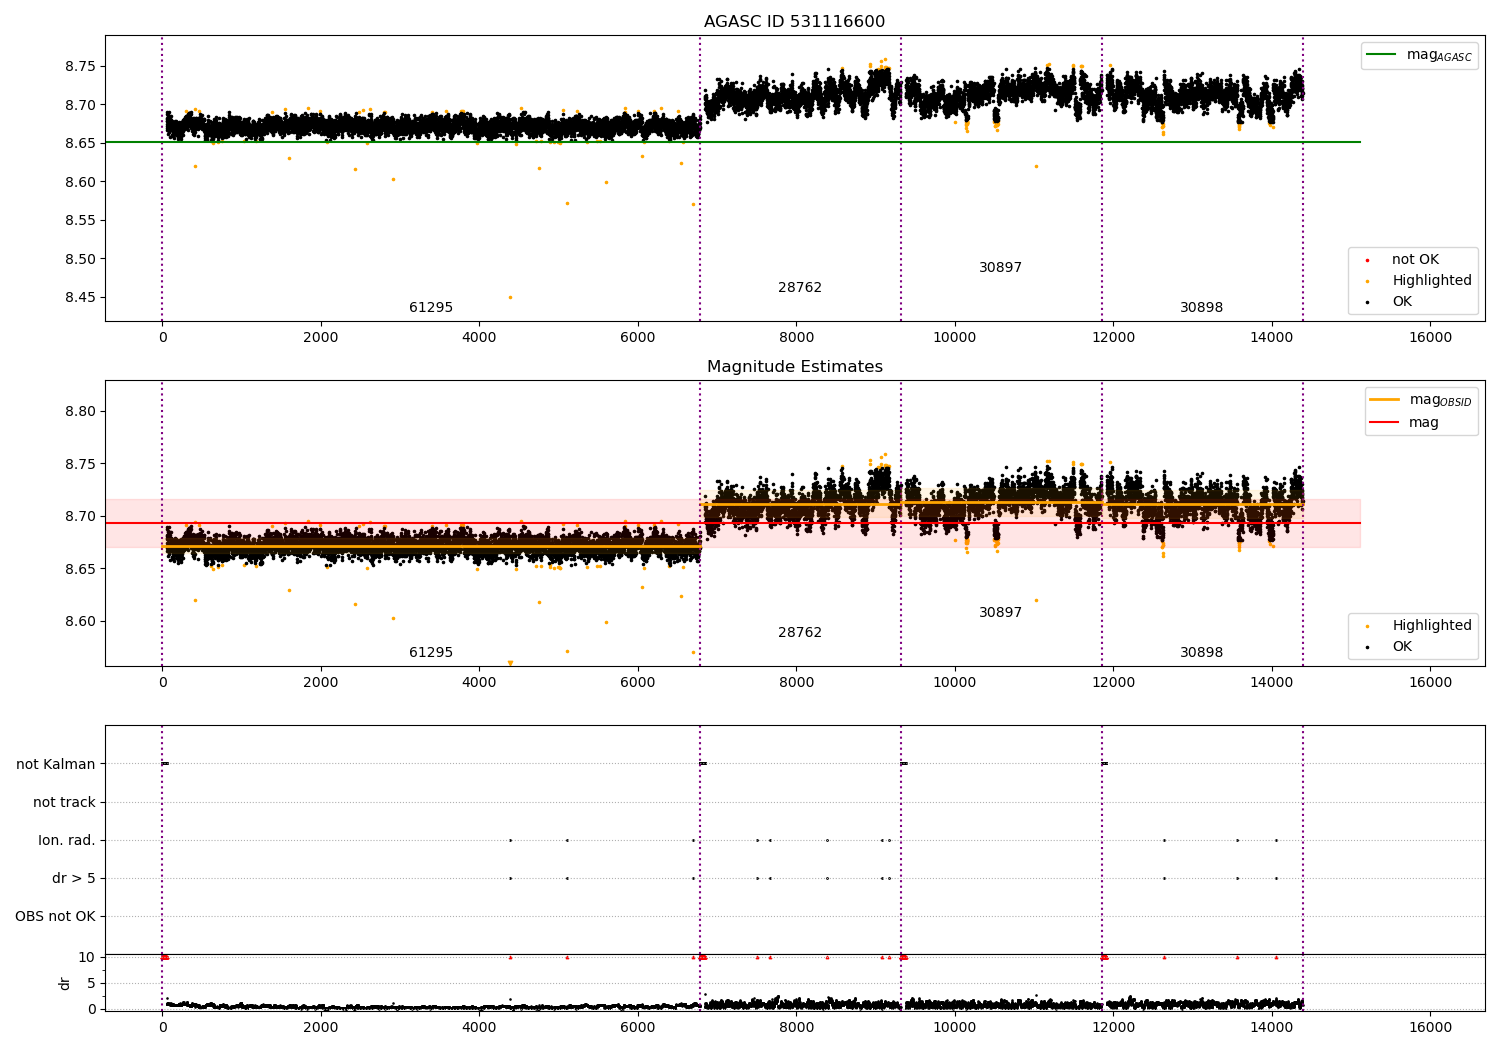Click the 'not track' row label
The image size is (1500, 1050).
pos(64,803)
